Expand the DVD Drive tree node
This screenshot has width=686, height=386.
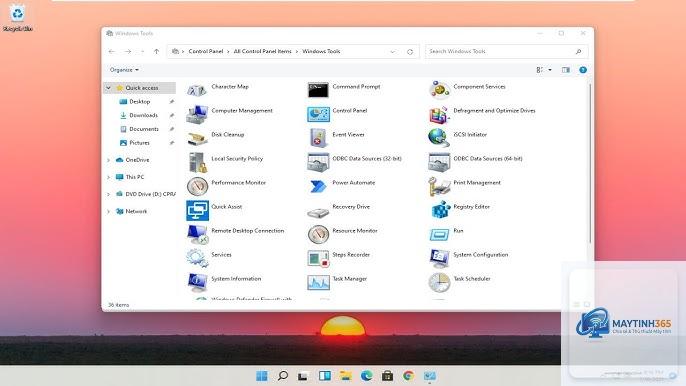[x=108, y=194]
